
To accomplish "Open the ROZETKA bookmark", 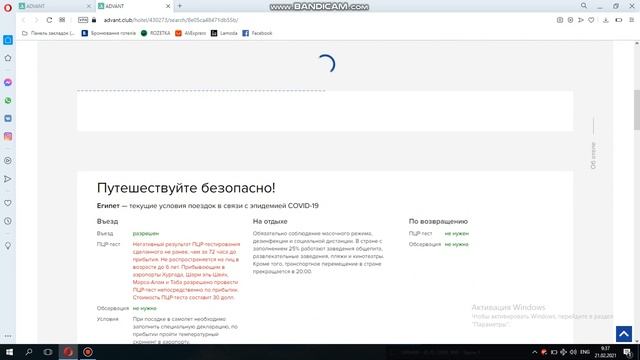I will (x=155, y=33).
